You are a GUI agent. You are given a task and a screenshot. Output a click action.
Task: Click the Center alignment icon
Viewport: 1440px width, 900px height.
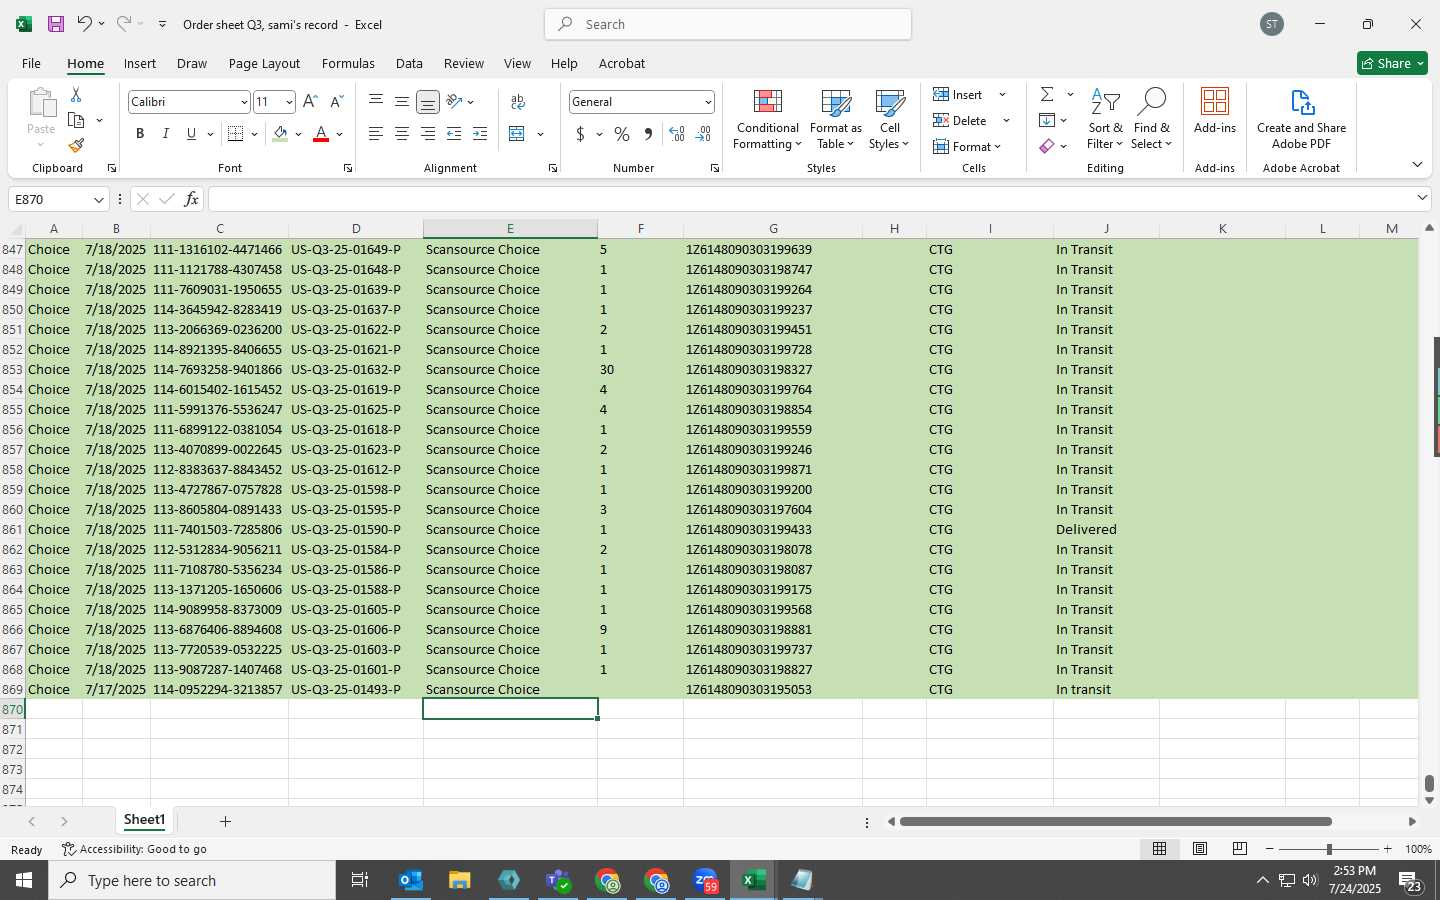402,134
